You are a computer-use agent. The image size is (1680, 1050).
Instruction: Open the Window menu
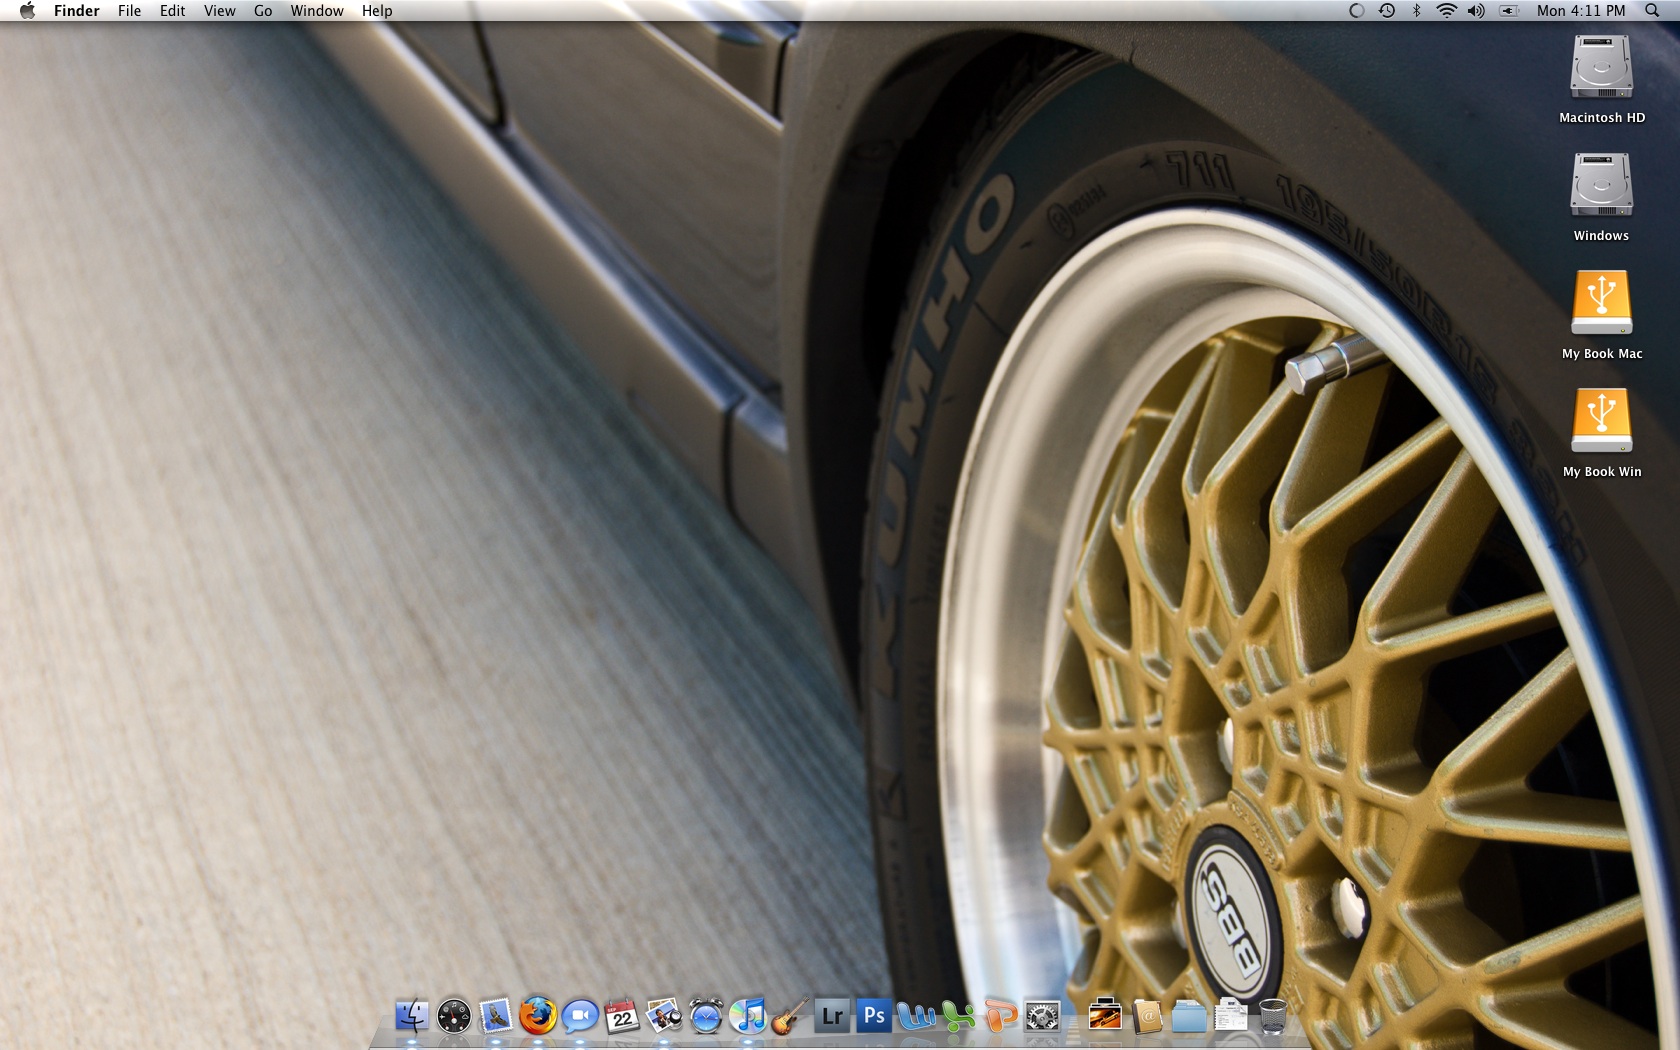click(317, 11)
